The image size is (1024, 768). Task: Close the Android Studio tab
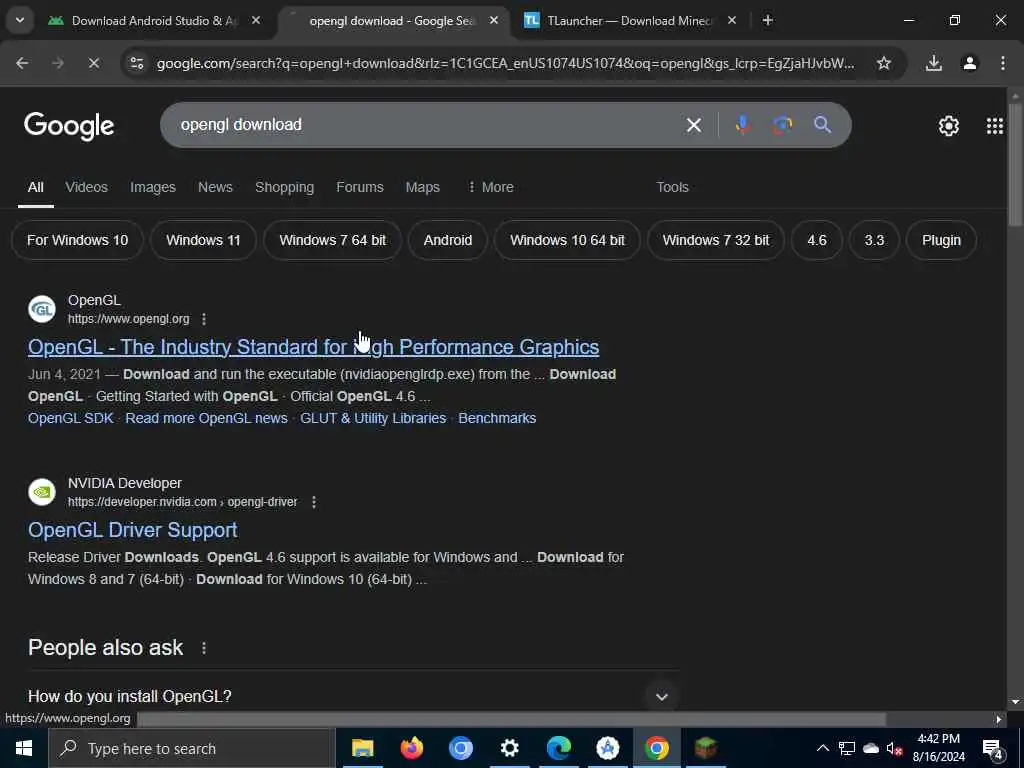256,20
